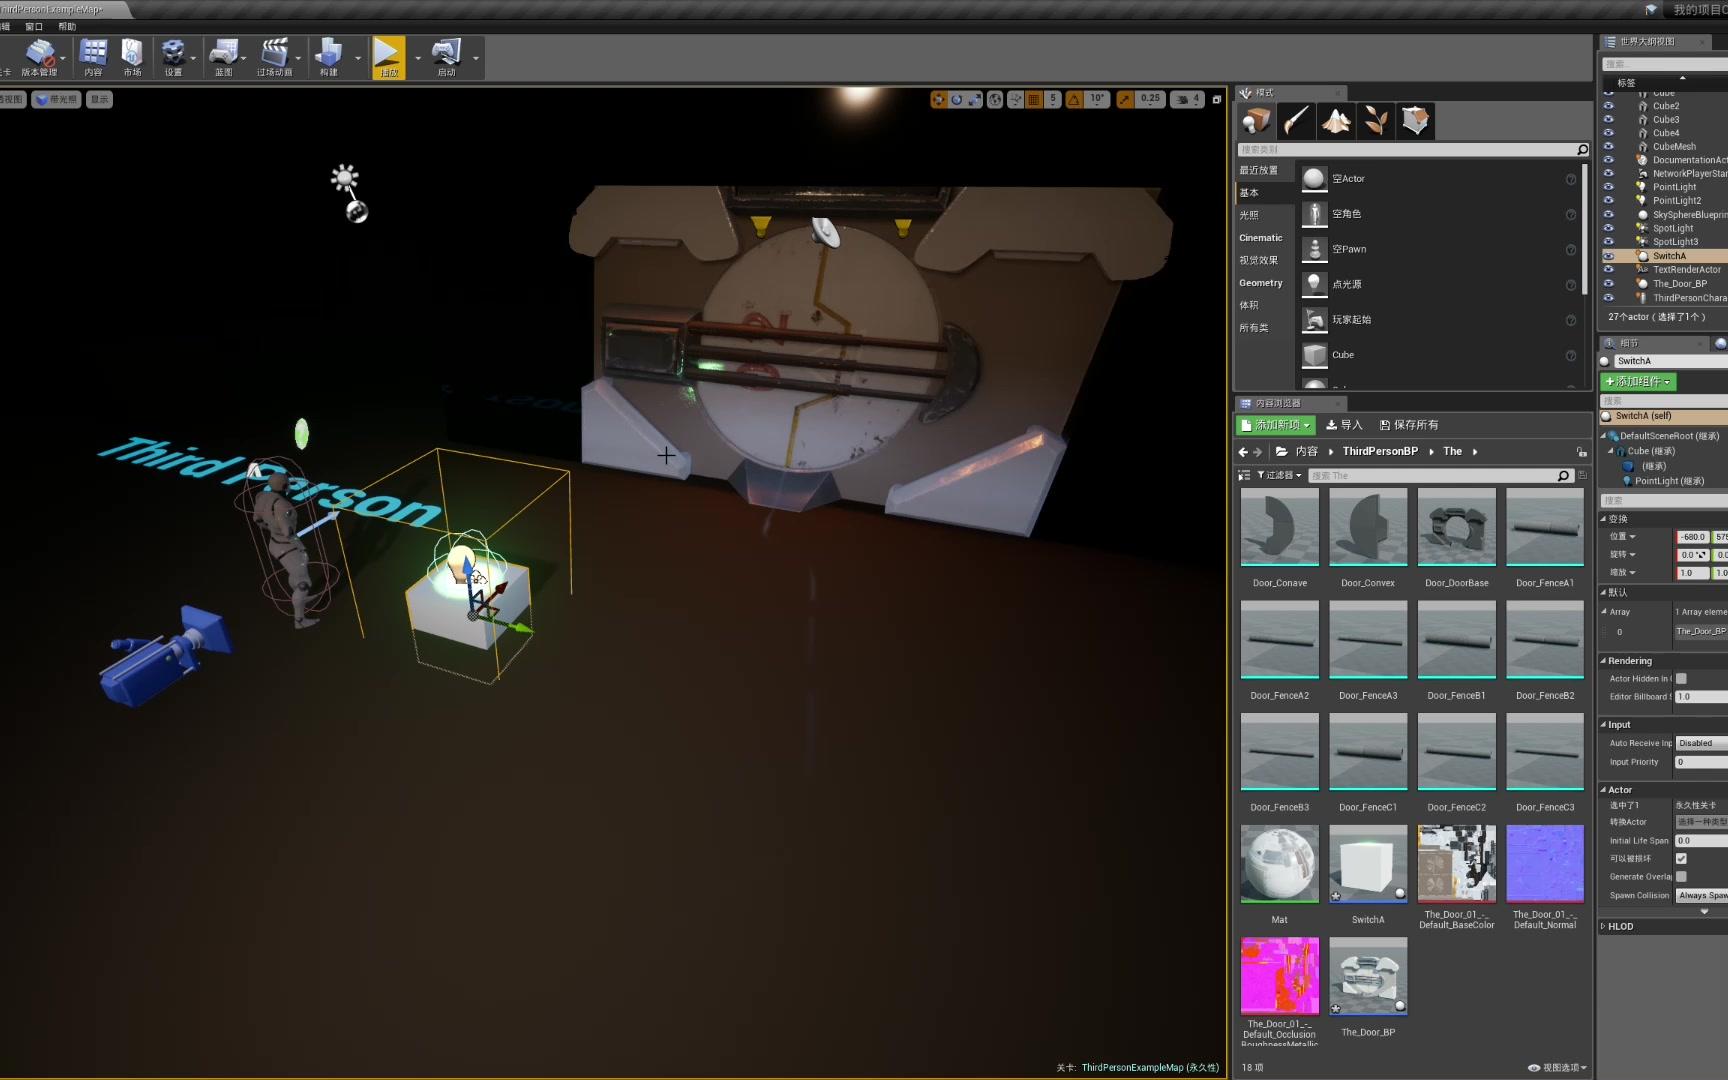The height and width of the screenshot is (1080, 1728).
Task: Open the 蓝图 (Blueprints) toolbar icon
Action: click(224, 57)
